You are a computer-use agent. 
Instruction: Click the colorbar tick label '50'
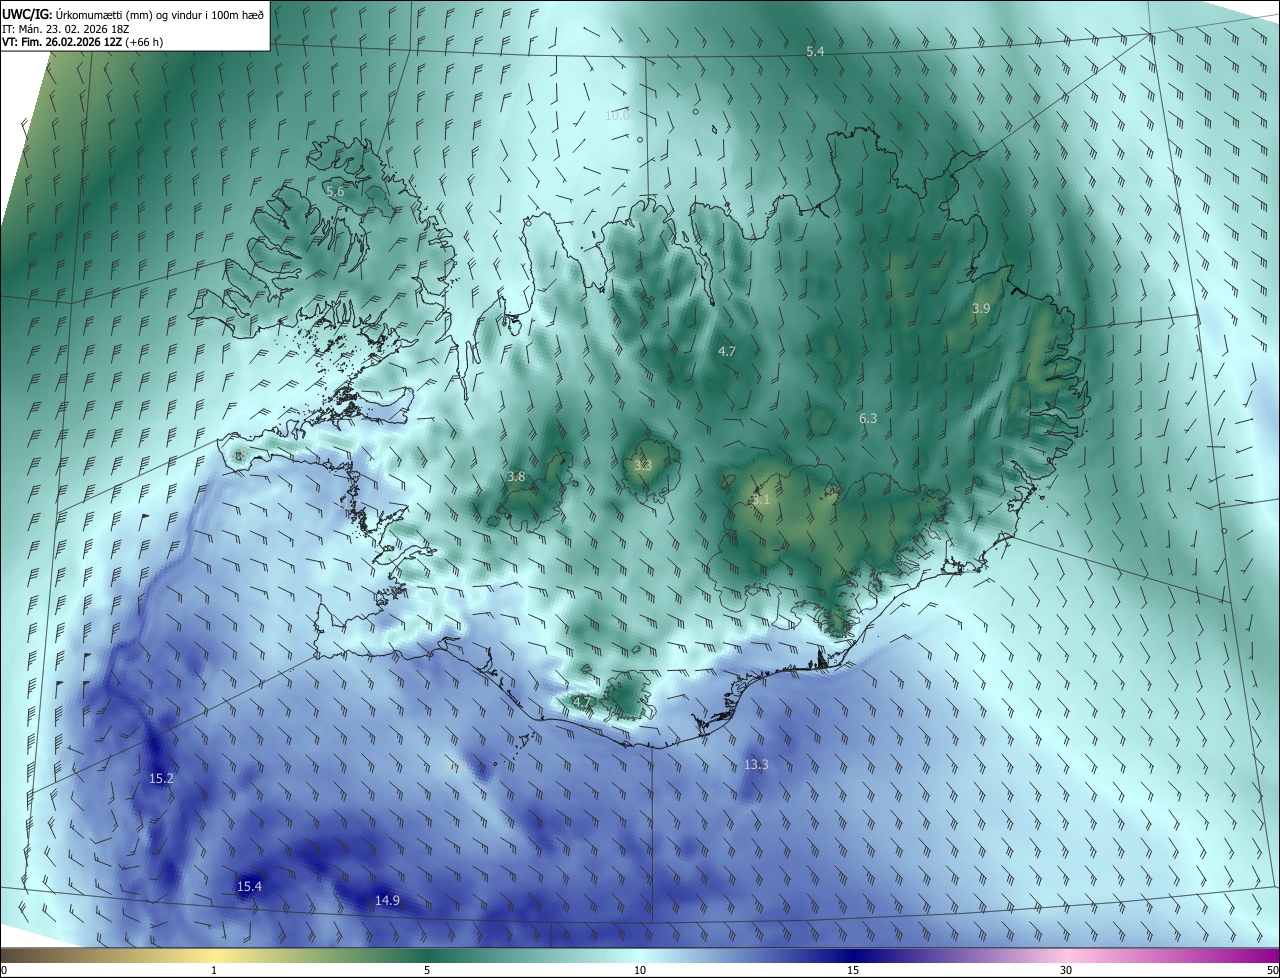pos(1272,970)
